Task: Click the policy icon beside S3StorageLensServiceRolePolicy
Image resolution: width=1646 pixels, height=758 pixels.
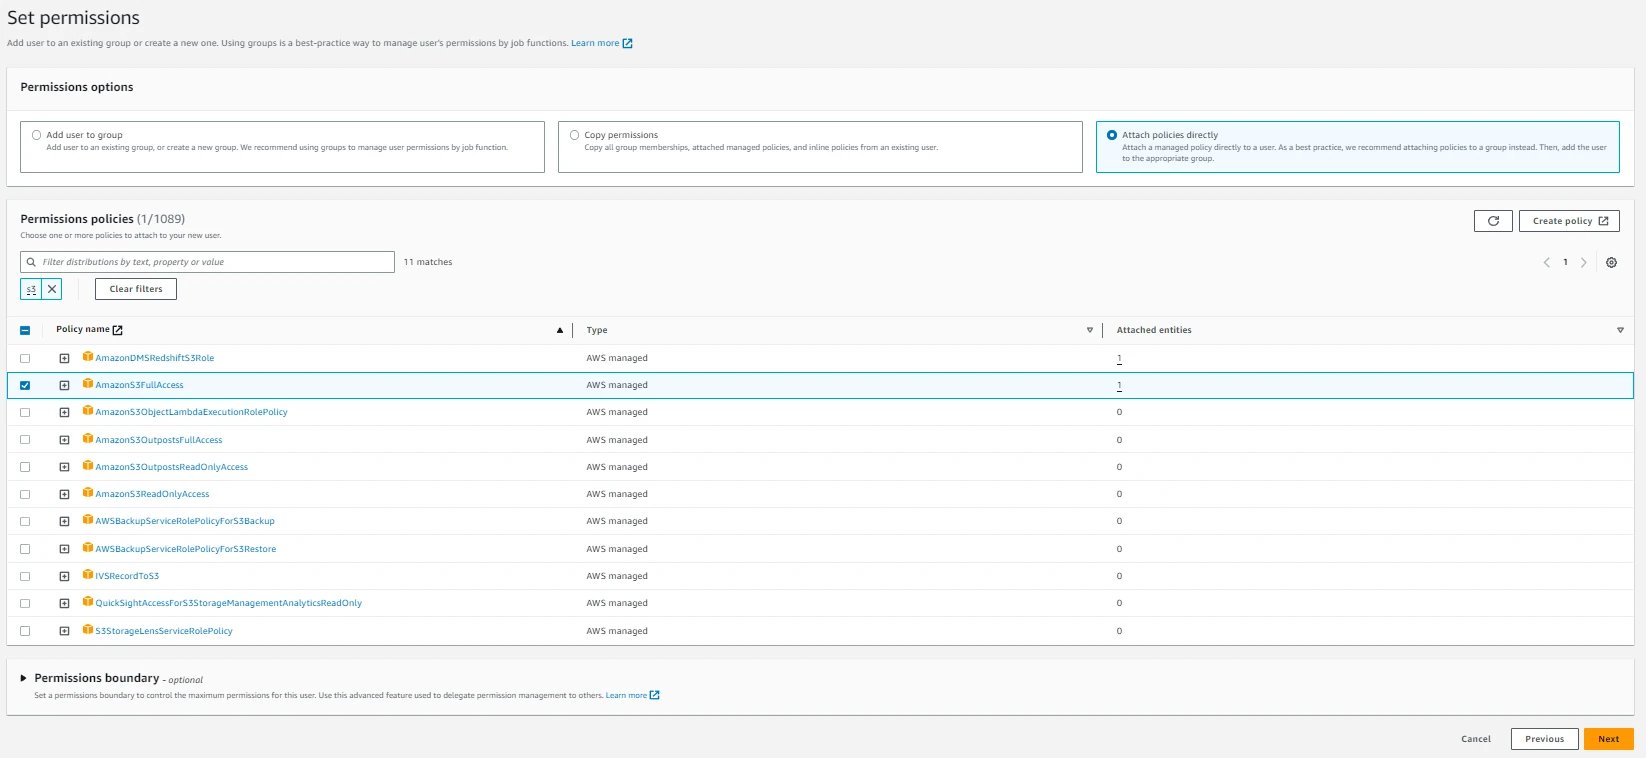Action: [x=88, y=630]
